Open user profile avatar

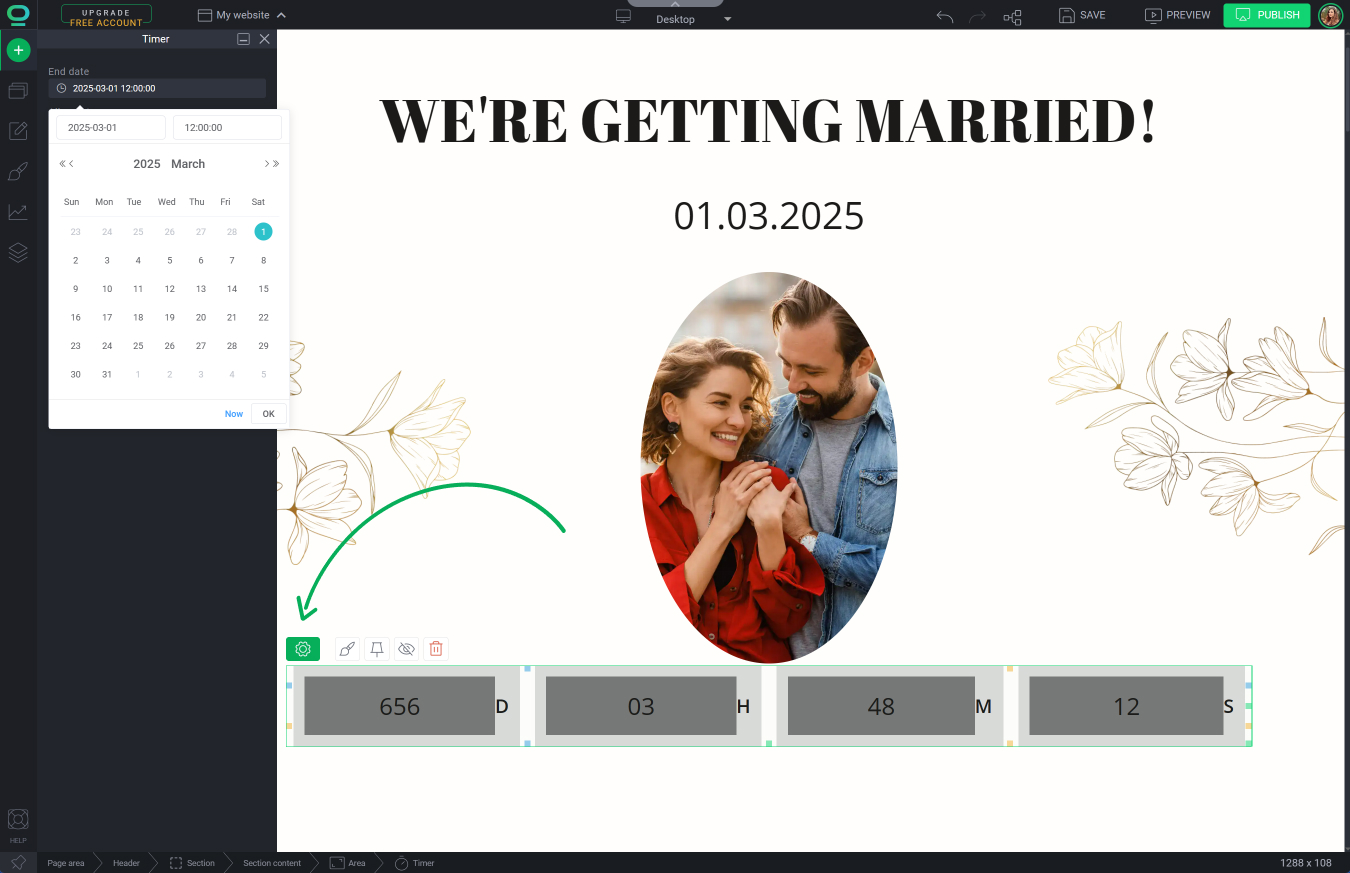[1330, 15]
